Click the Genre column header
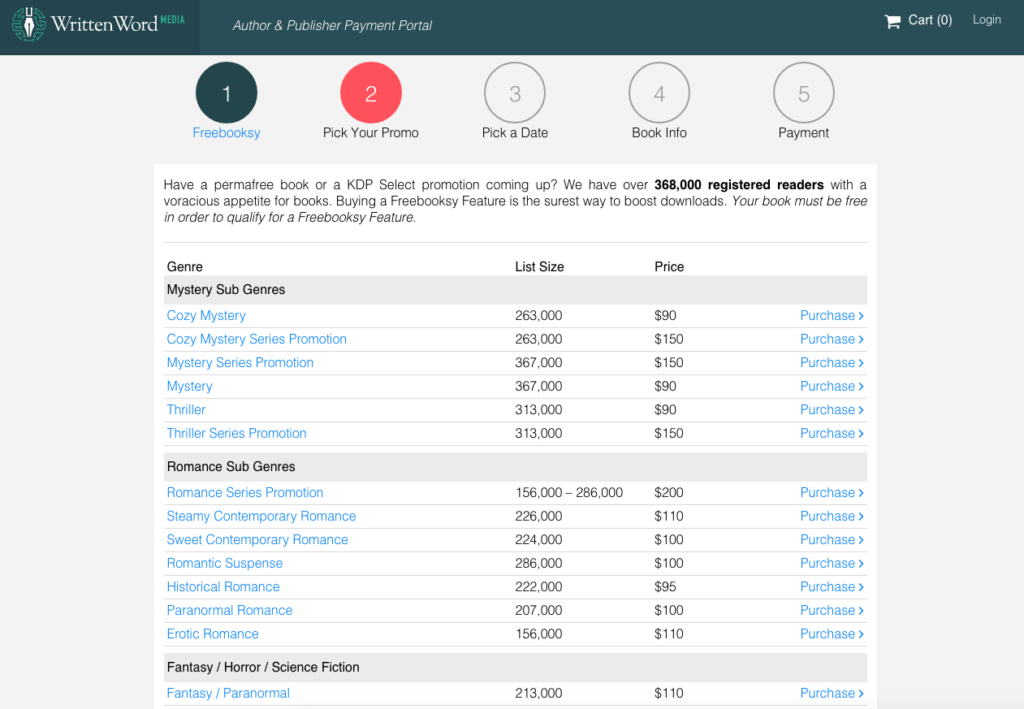The image size is (1024, 709). point(185,266)
